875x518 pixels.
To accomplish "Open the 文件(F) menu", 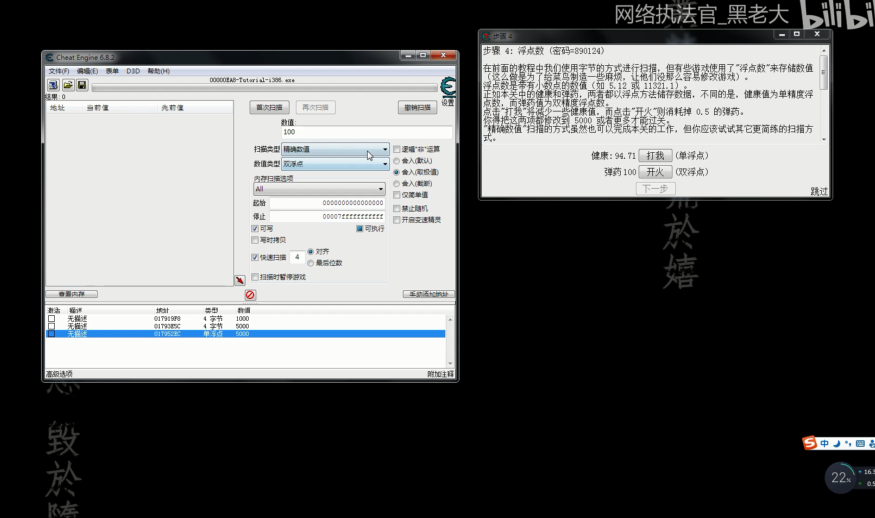I will 58,71.
